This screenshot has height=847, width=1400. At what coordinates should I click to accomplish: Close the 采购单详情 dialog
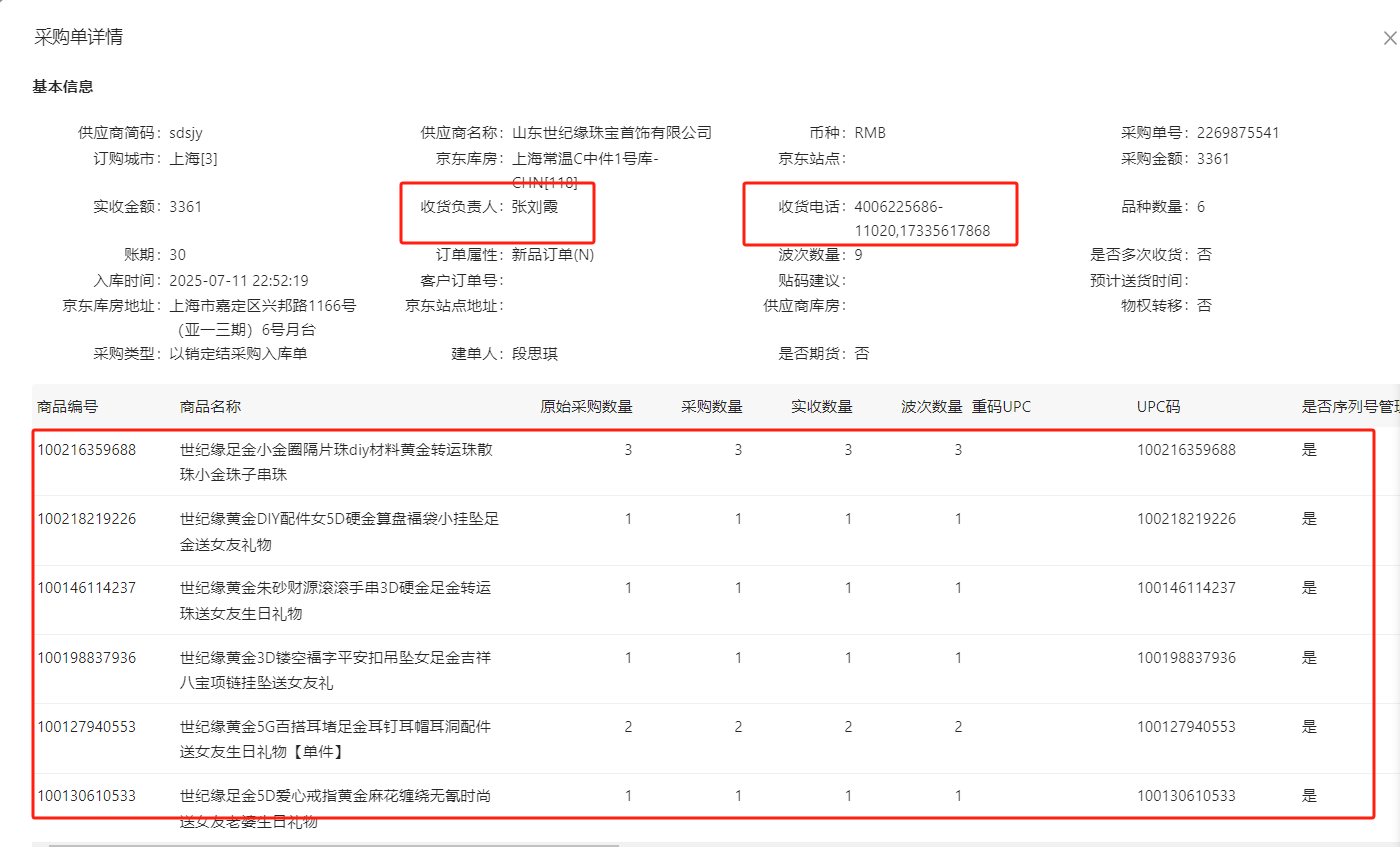point(1388,38)
